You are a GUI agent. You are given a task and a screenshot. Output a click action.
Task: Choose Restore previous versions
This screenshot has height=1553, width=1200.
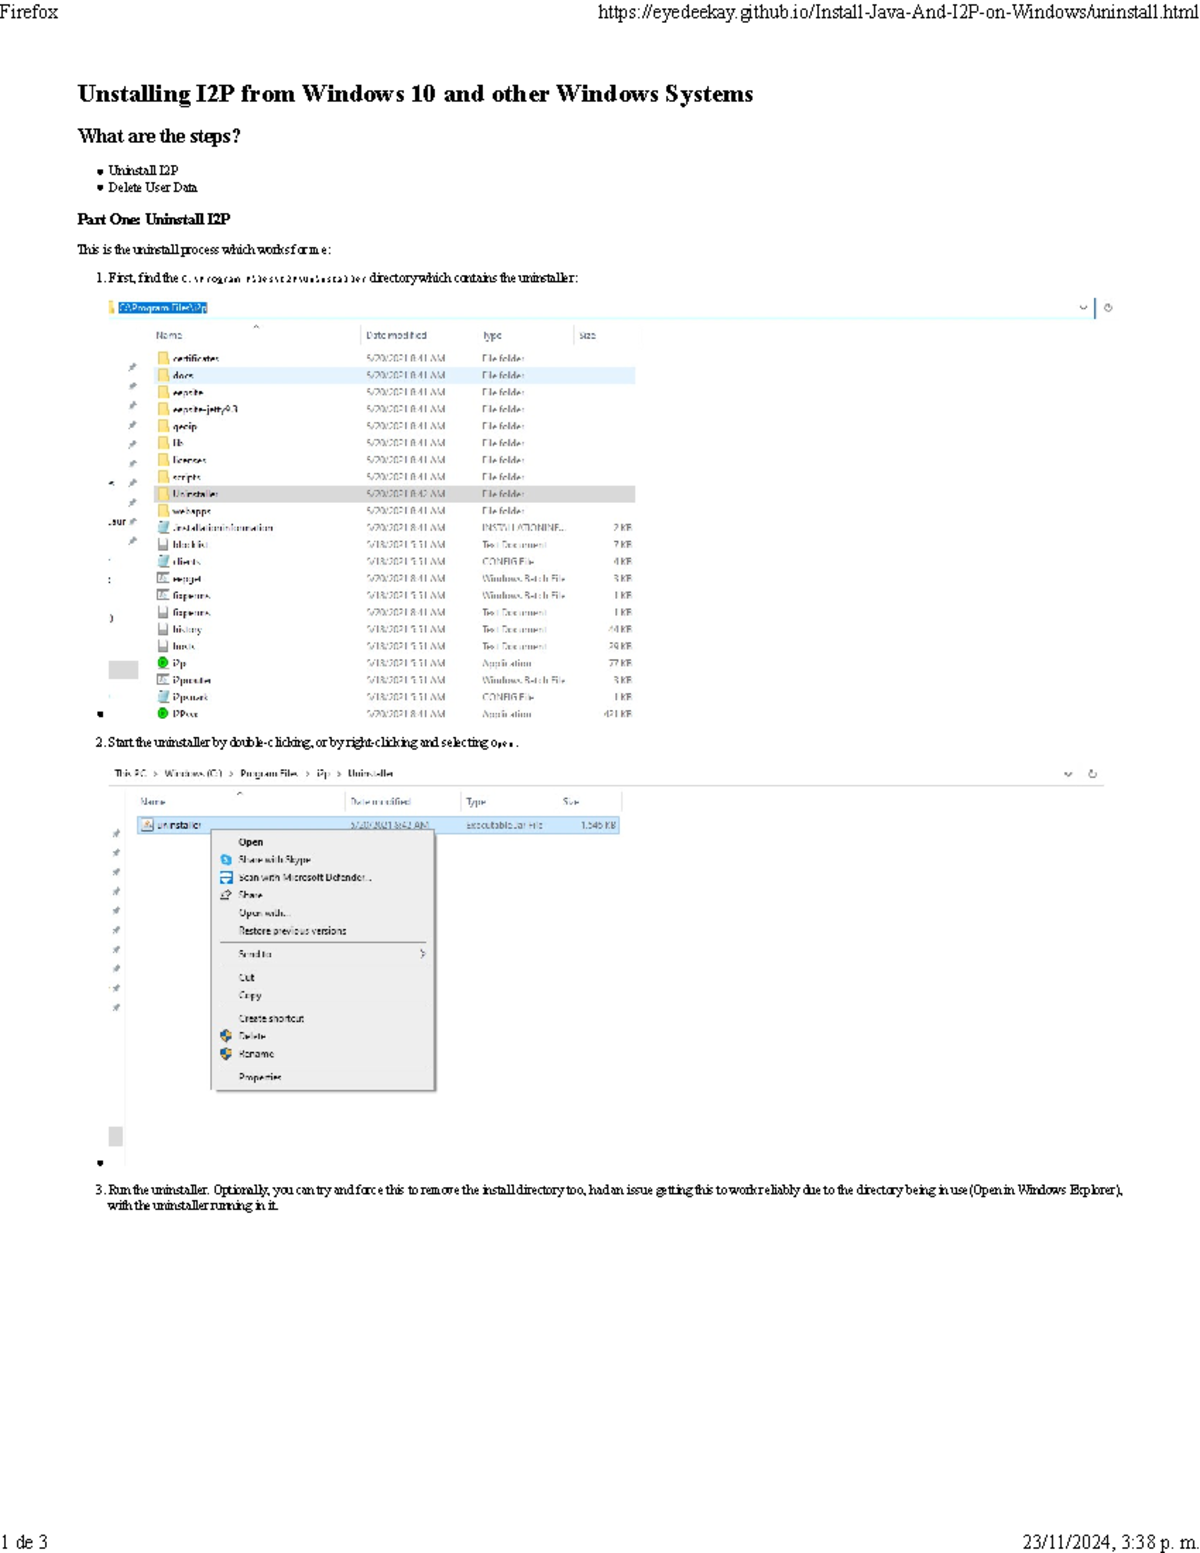[292, 931]
